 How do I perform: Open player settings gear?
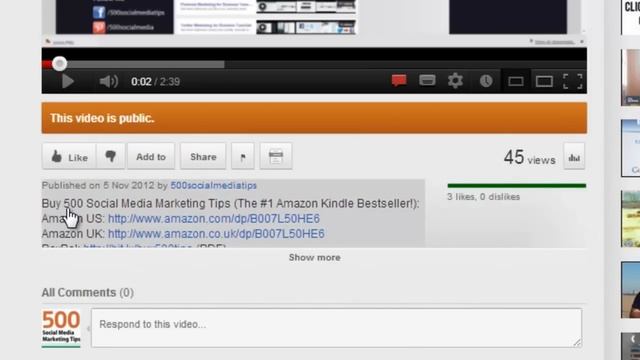tap(455, 81)
